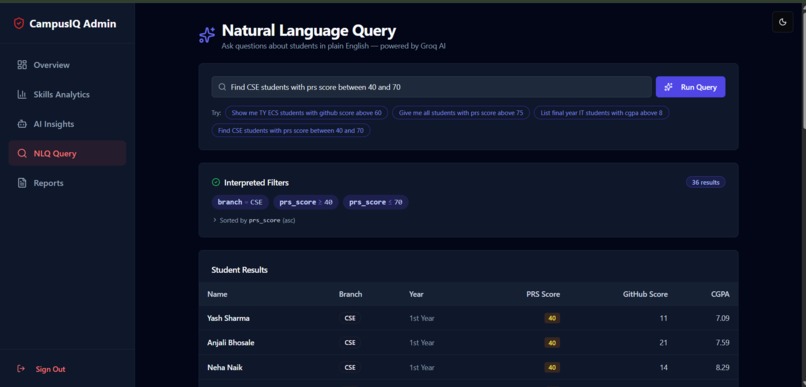Select the NLQ Query menu item

tap(67, 153)
